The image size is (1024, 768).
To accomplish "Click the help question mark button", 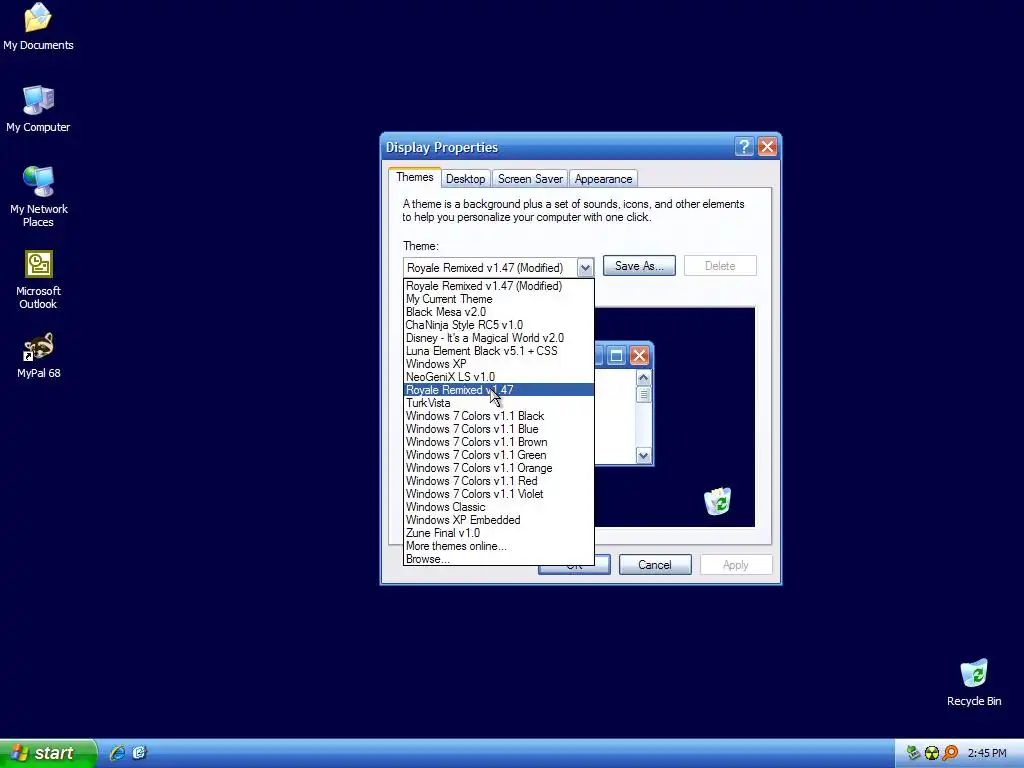I will pyautogui.click(x=744, y=146).
